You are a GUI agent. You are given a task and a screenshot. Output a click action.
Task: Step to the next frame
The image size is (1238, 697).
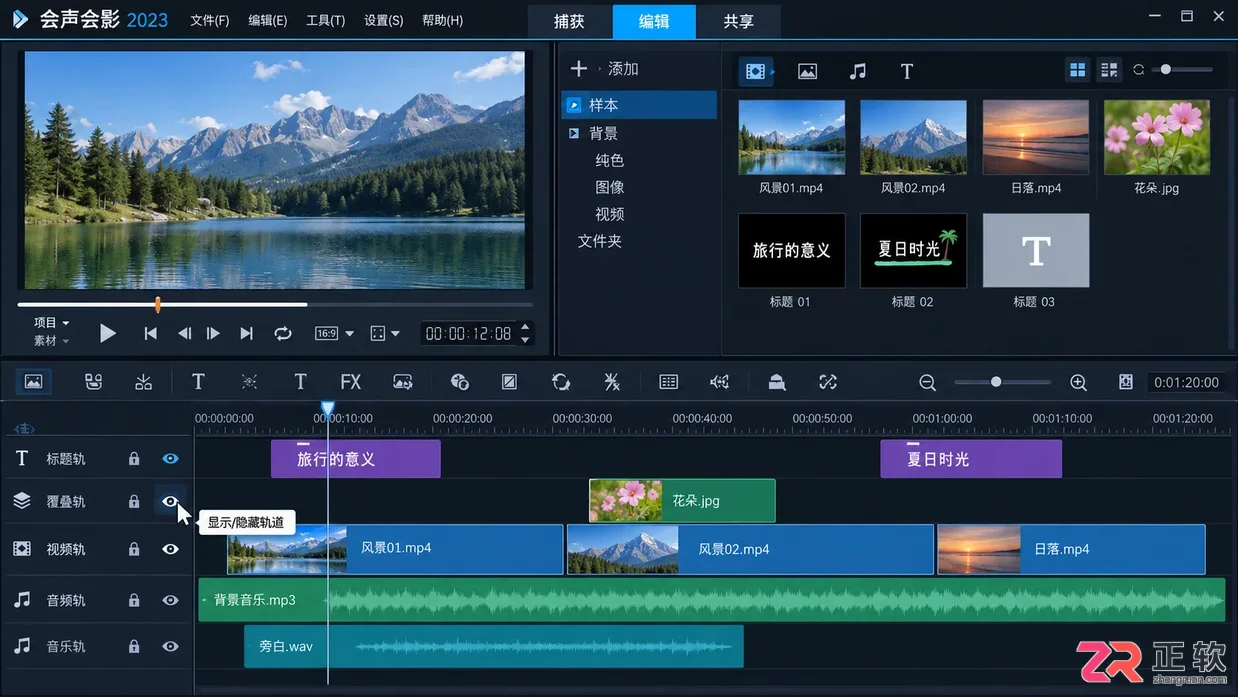click(x=213, y=334)
